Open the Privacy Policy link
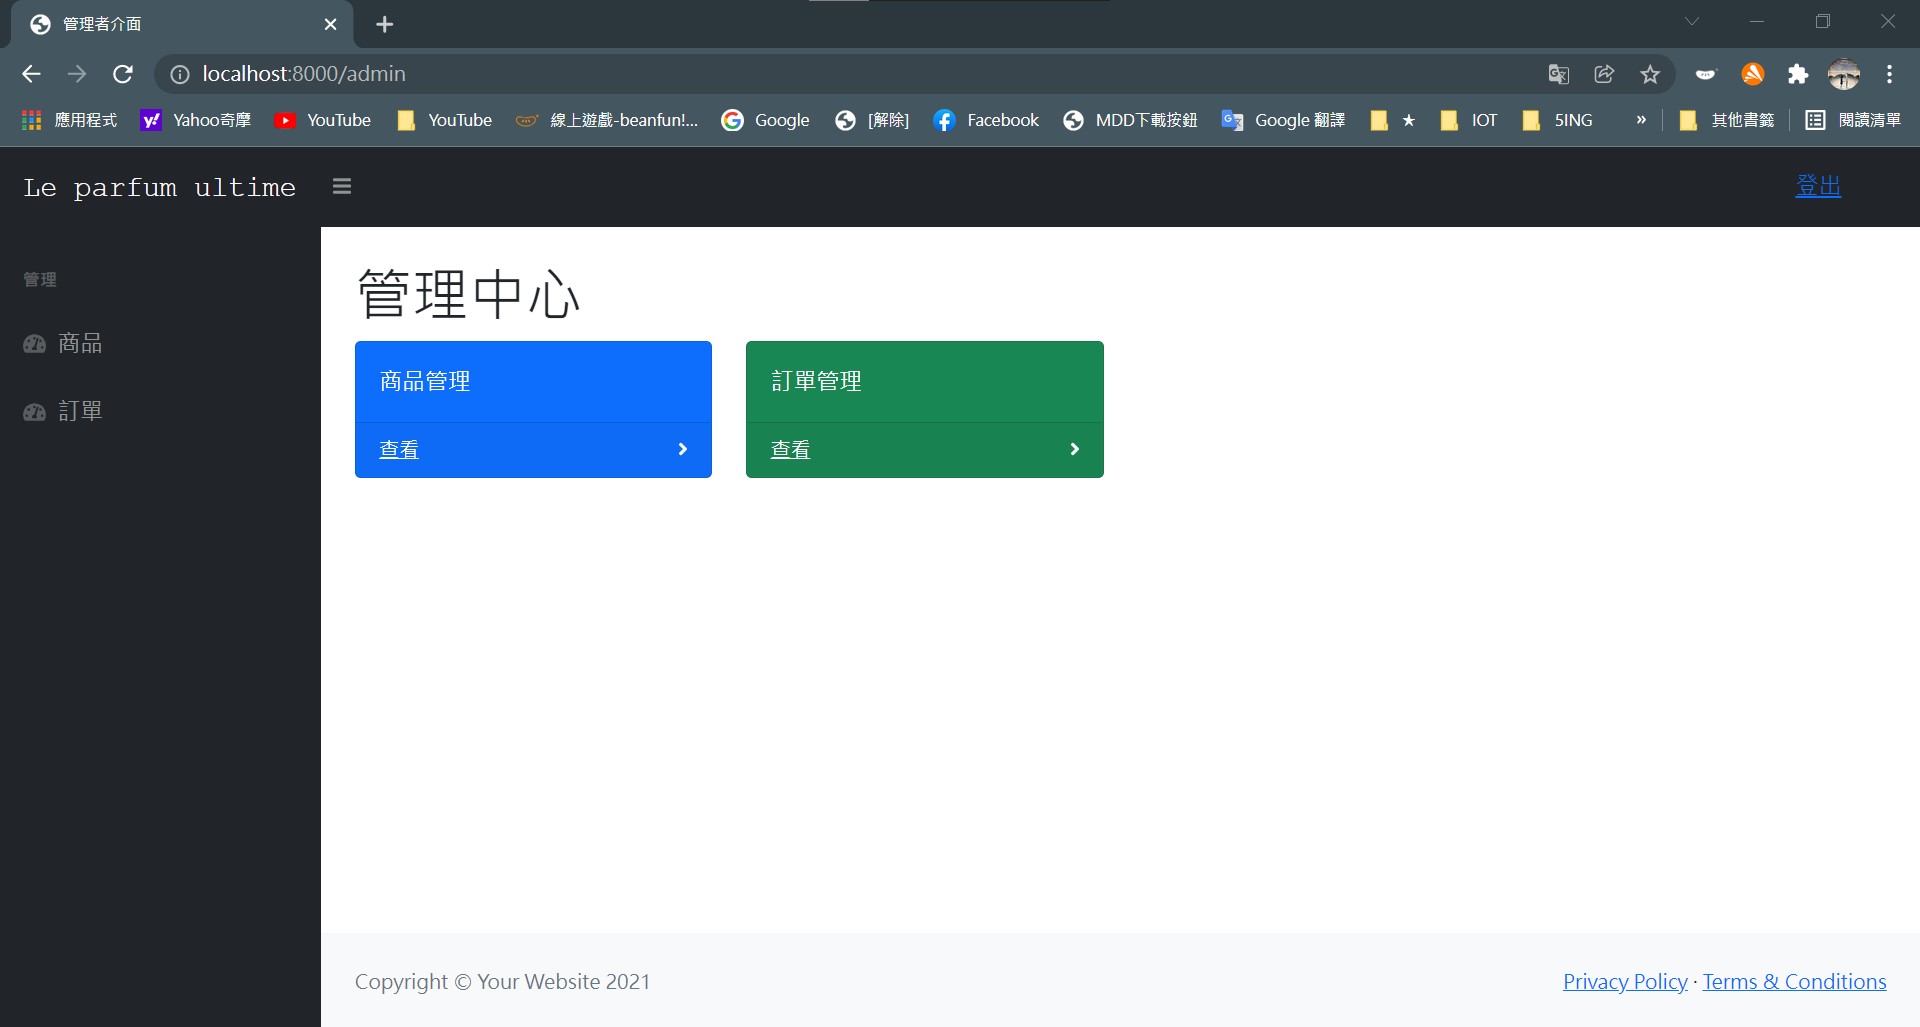 coord(1625,981)
